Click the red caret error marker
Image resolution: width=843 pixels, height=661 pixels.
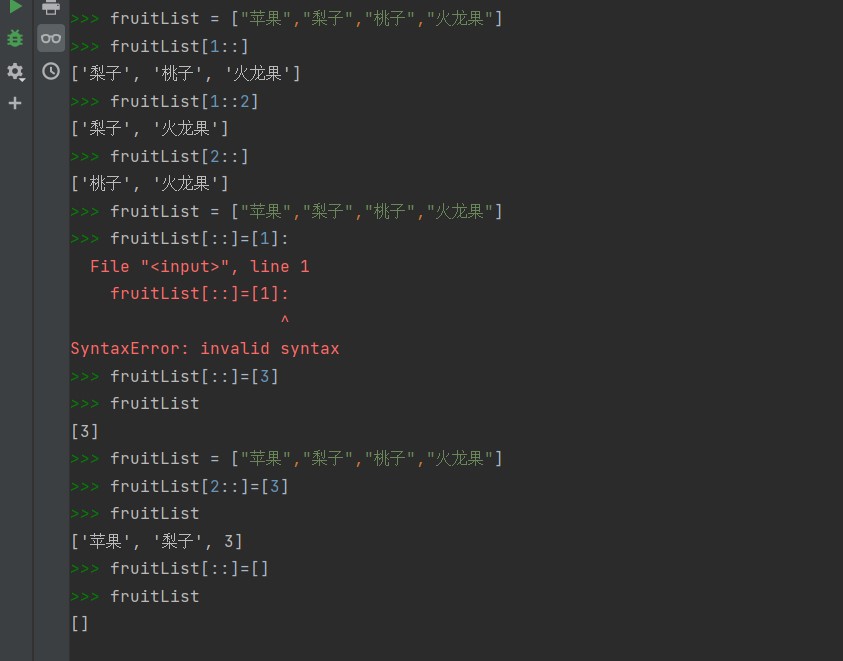[x=284, y=321]
